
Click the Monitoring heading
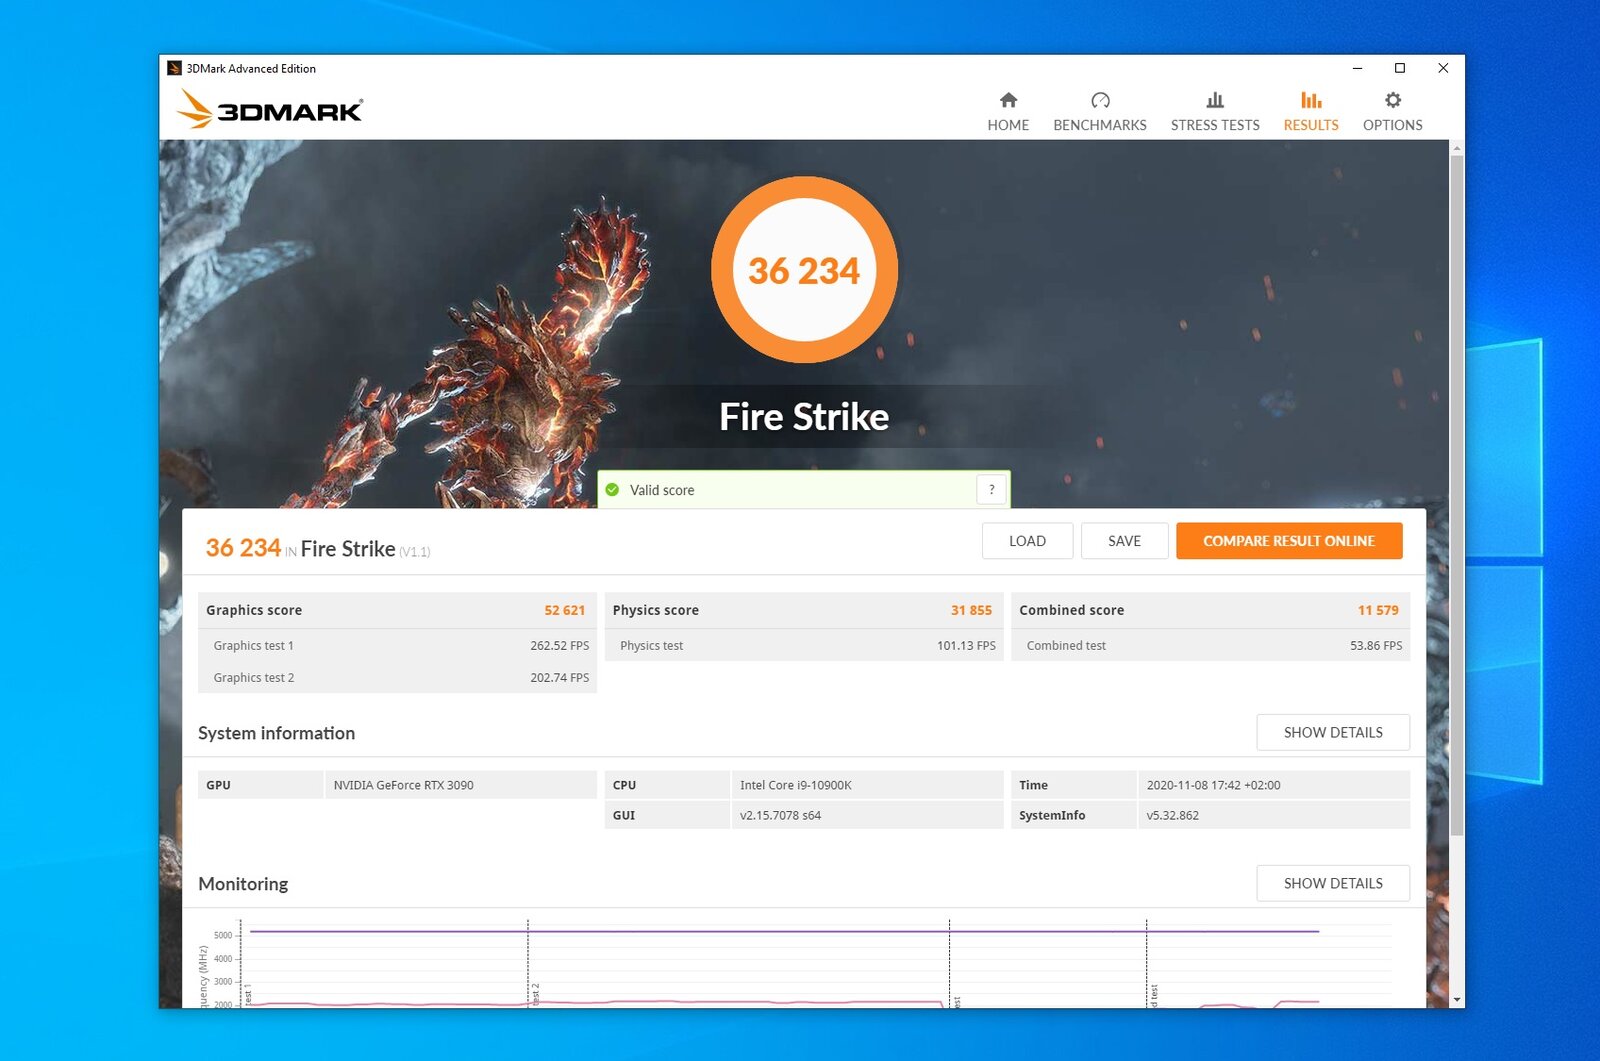(243, 884)
